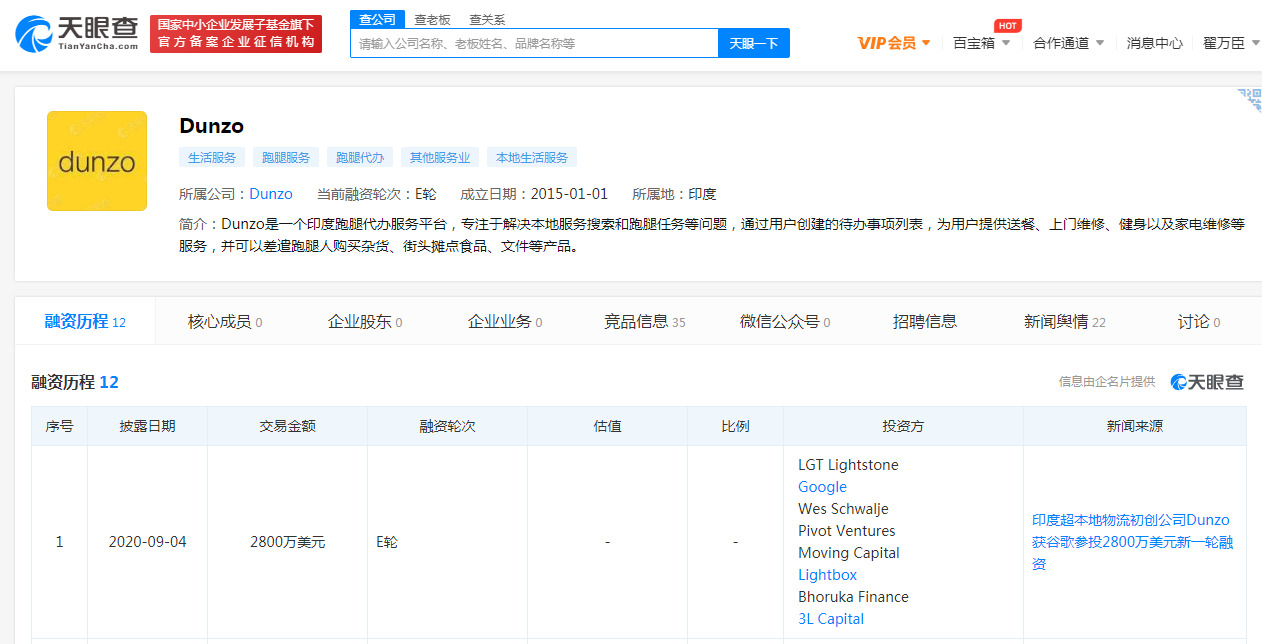Expand the 合作通道 dropdown menu
1262x644 pixels.
(1068, 43)
